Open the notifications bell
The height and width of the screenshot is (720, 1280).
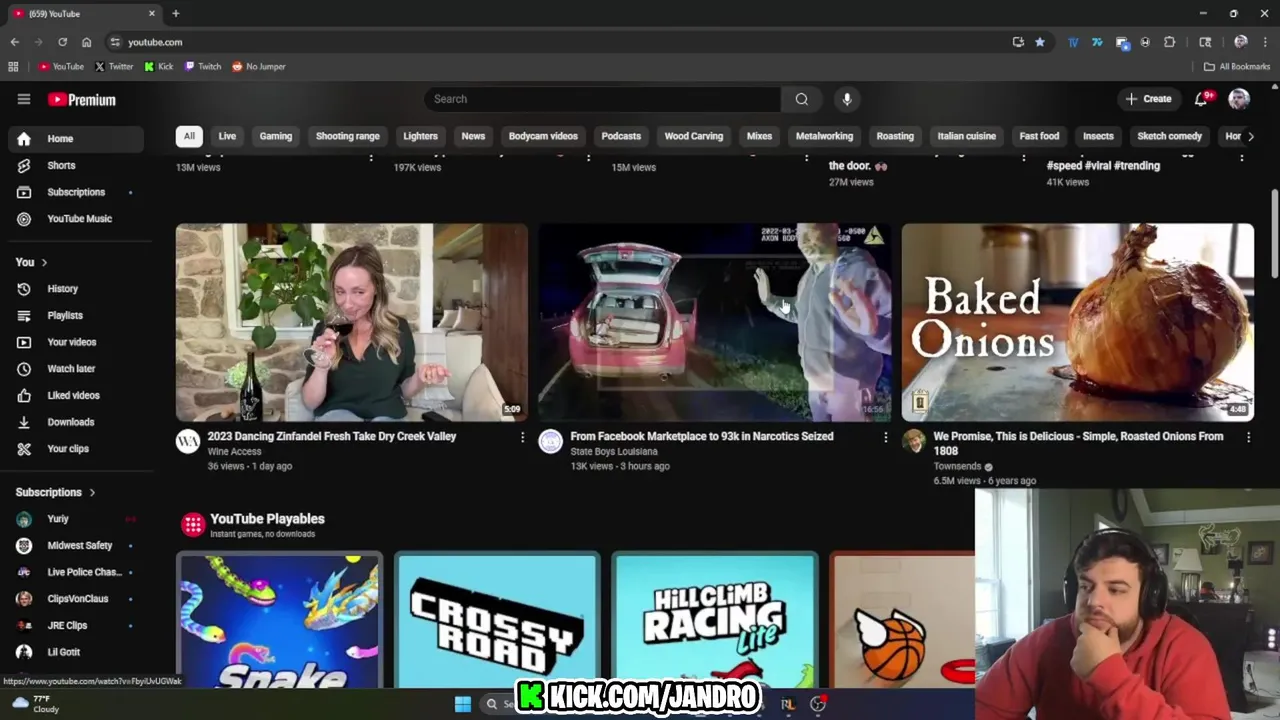[x=1202, y=99]
